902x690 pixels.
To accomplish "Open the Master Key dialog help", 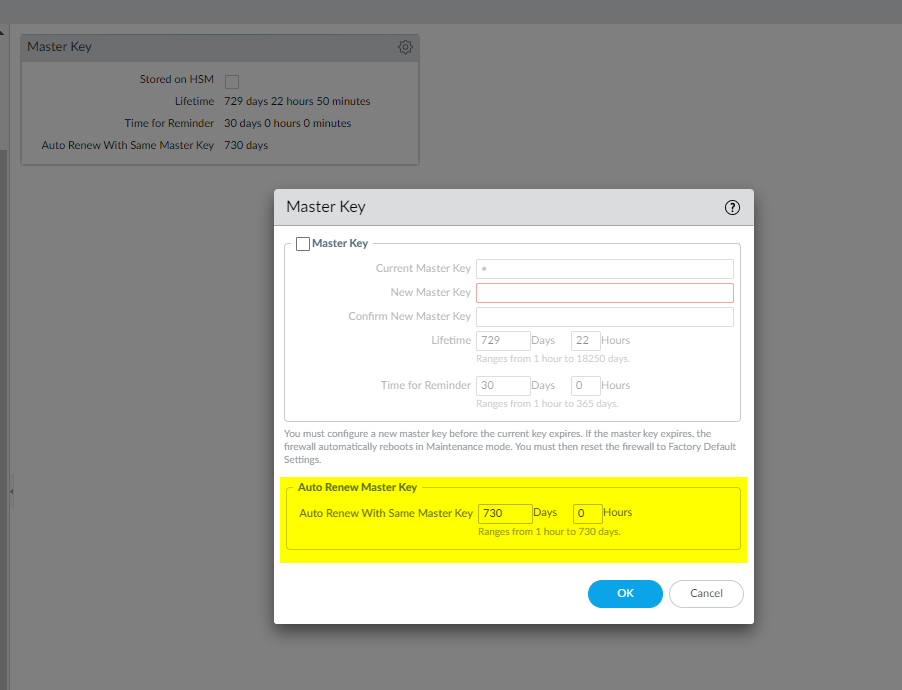I will point(732,208).
